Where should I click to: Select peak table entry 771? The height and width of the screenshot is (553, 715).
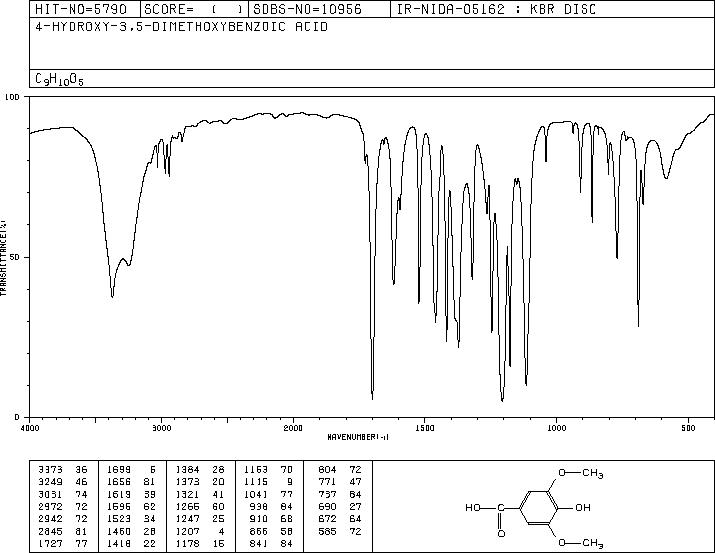(340, 482)
